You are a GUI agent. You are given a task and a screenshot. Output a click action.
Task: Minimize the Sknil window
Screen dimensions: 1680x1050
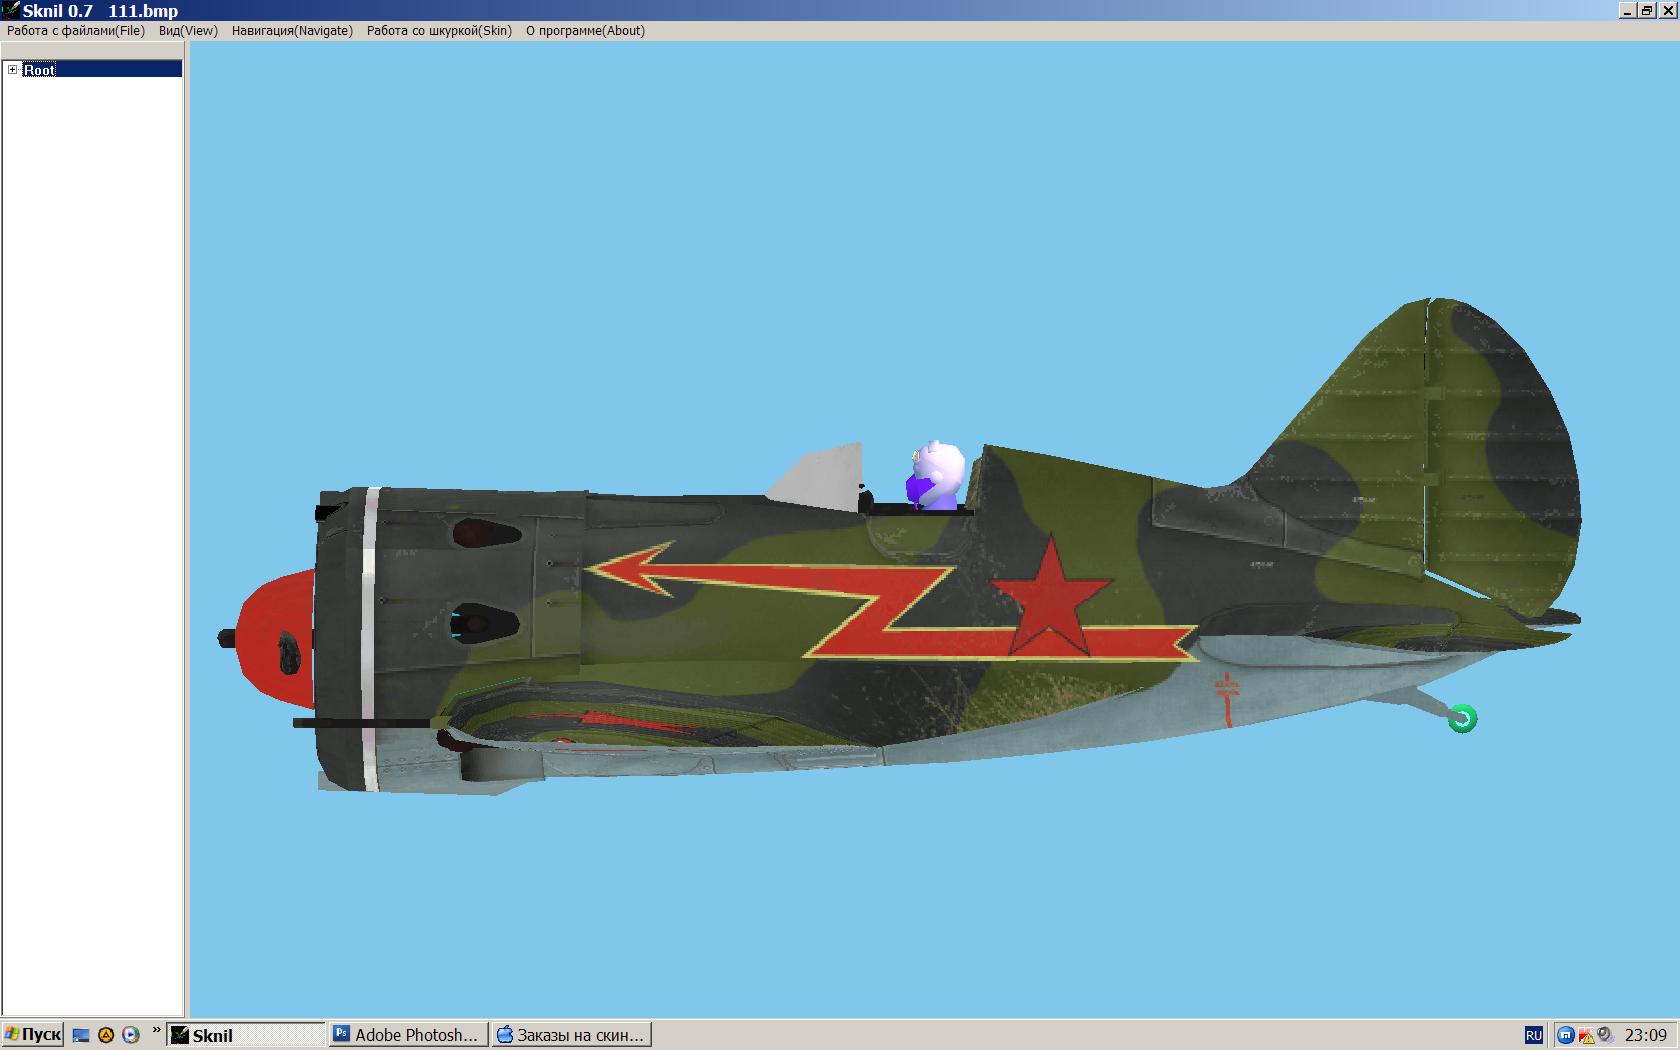[x=1628, y=11]
